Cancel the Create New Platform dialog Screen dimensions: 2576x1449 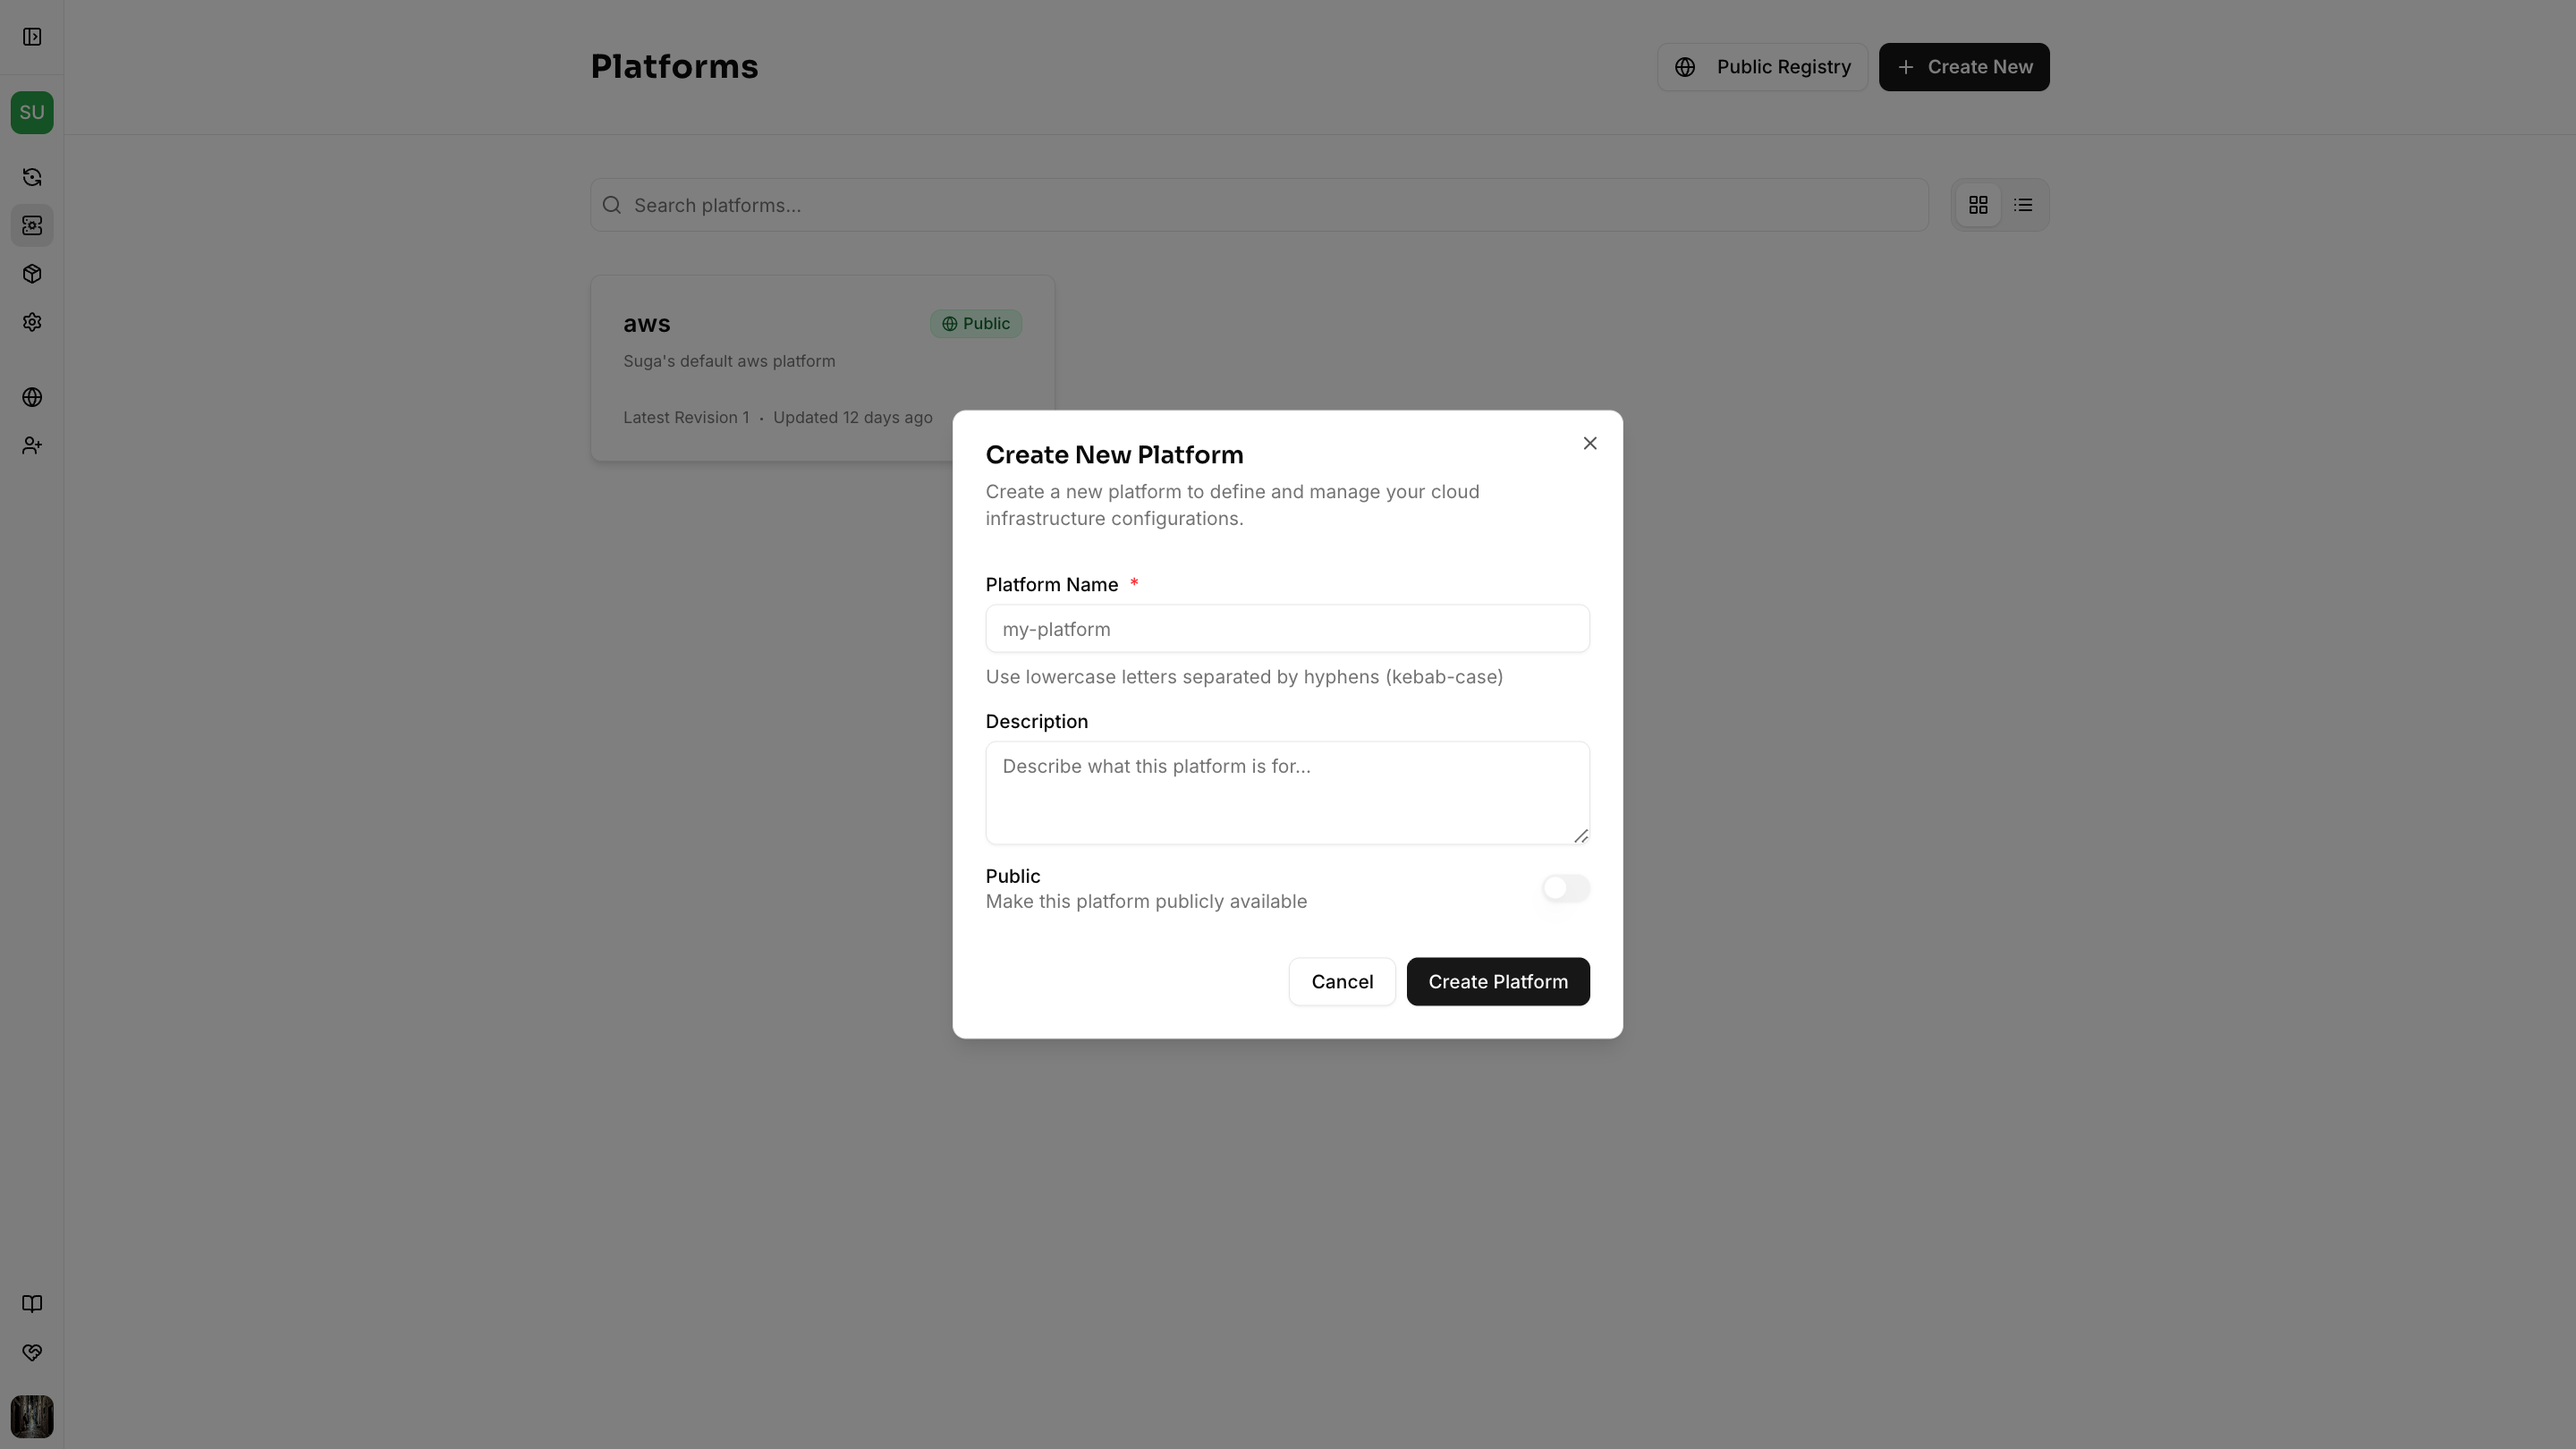pyautogui.click(x=1342, y=981)
